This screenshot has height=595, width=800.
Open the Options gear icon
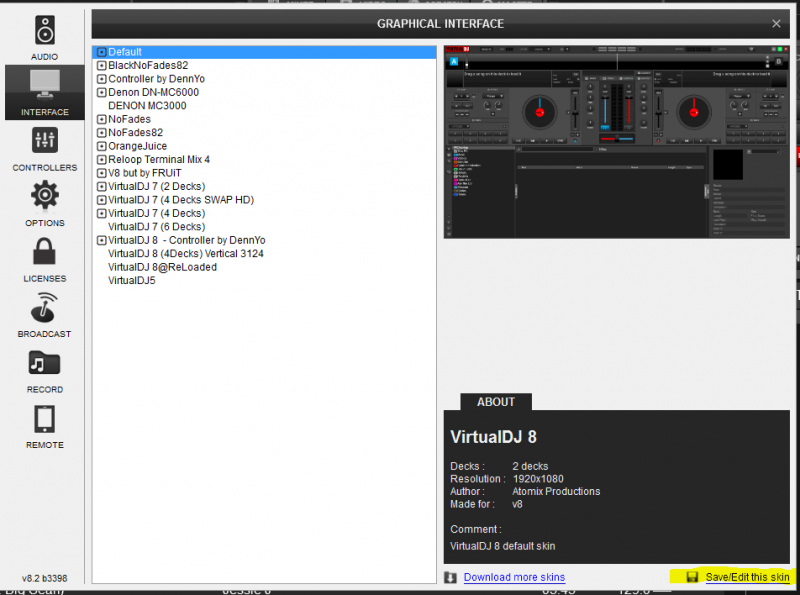(x=45, y=195)
